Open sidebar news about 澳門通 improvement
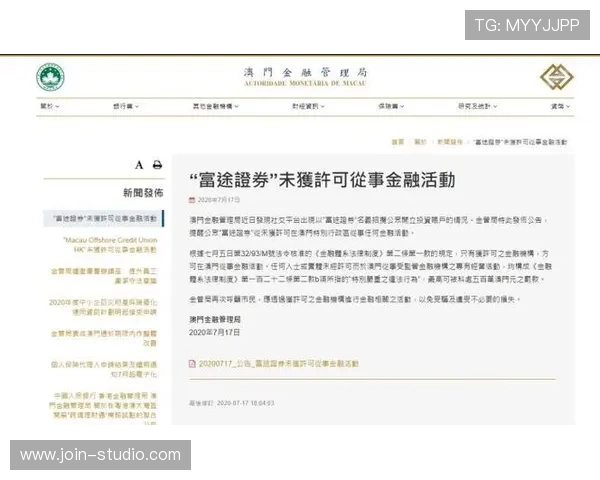Viewport: 600px width, 480px height. click(104, 338)
